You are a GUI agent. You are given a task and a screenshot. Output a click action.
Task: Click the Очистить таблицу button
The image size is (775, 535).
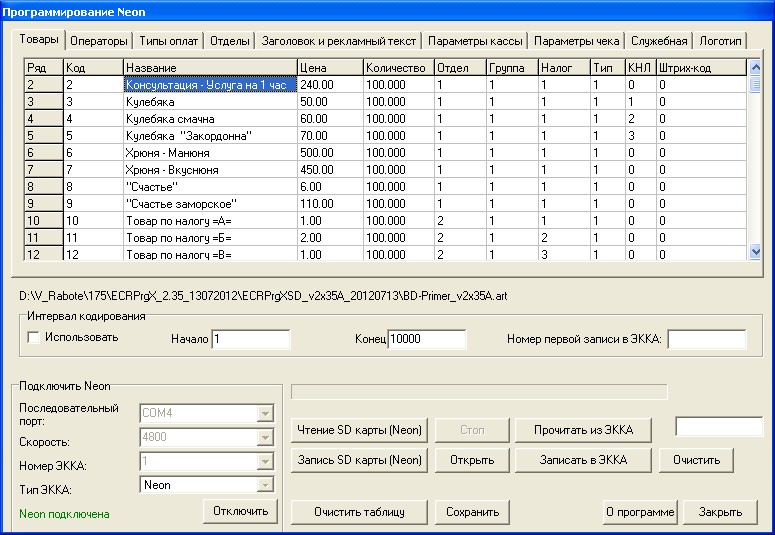pyautogui.click(x=359, y=512)
